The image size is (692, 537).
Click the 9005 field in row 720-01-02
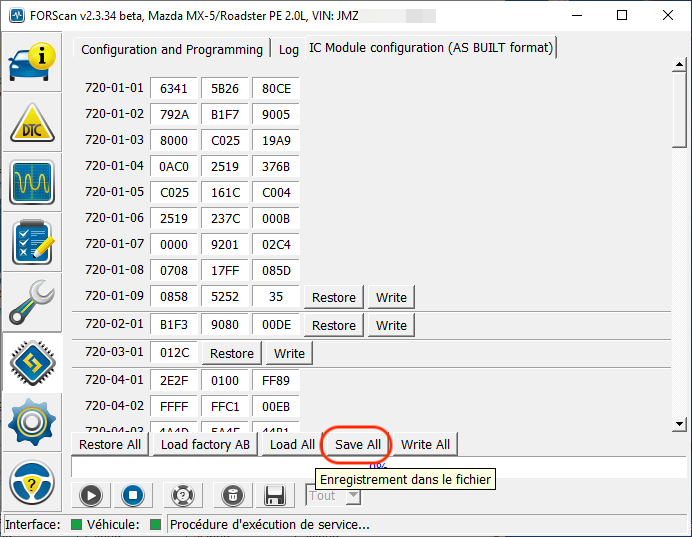[276, 115]
